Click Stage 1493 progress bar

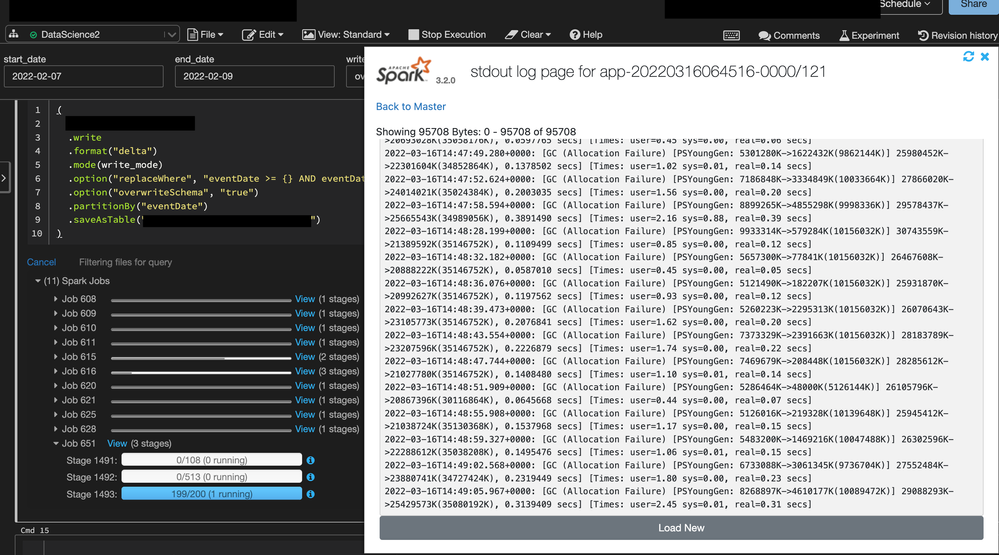click(x=211, y=494)
